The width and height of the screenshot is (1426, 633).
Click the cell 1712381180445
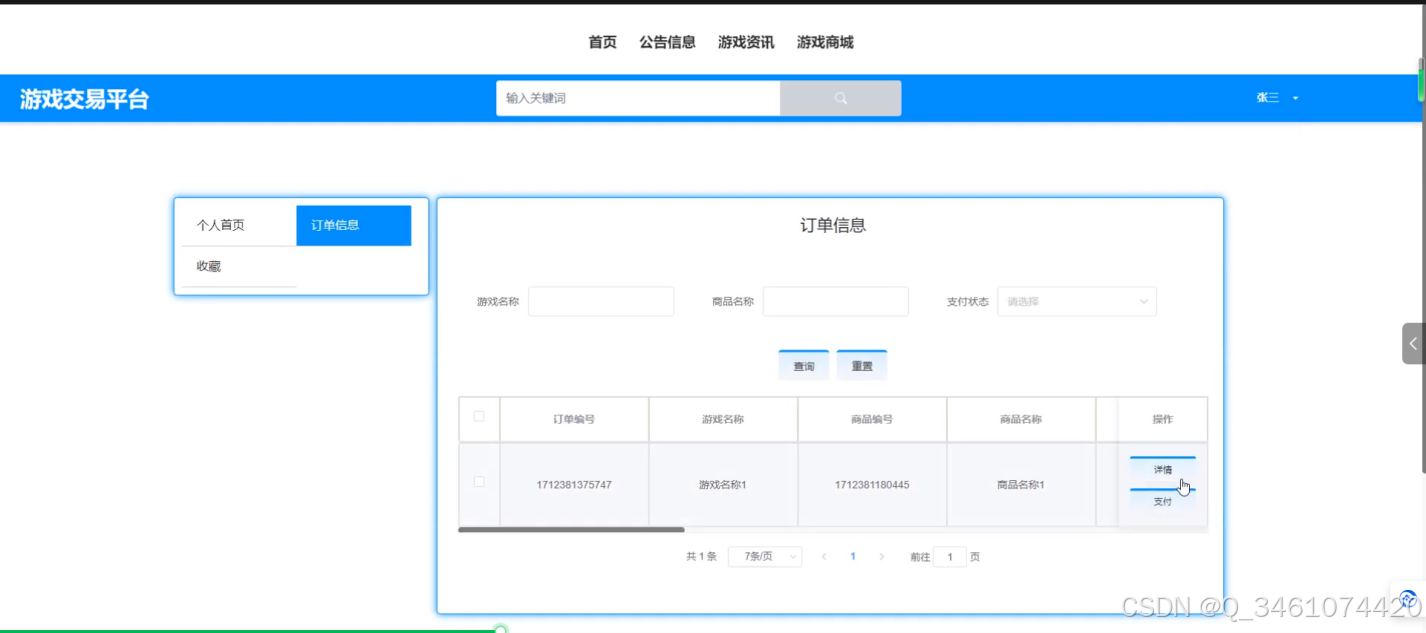click(872, 485)
